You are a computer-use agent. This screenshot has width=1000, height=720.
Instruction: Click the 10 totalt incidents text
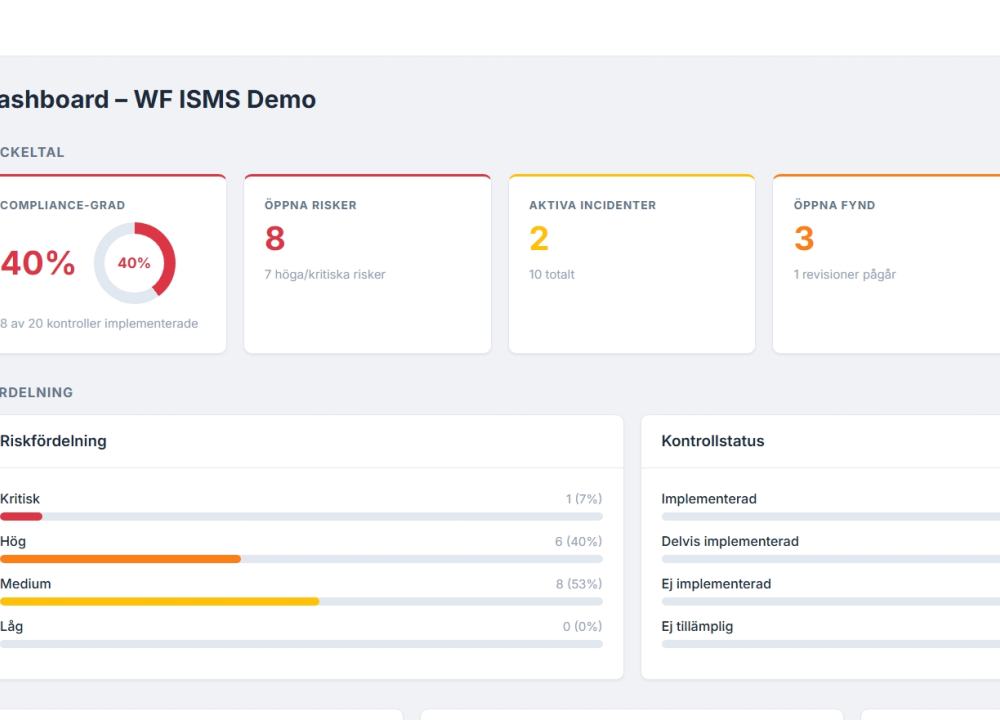[552, 274]
